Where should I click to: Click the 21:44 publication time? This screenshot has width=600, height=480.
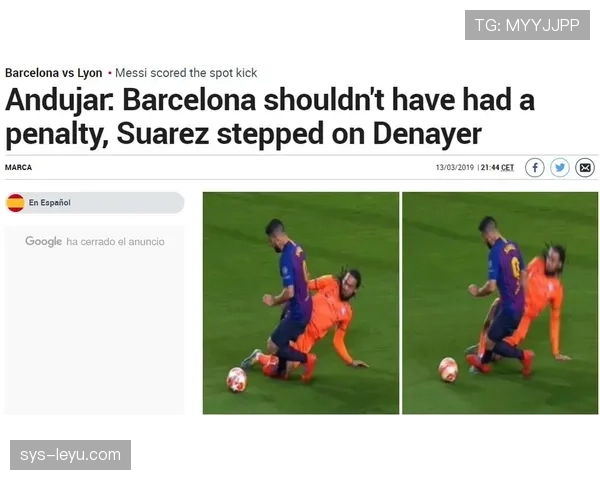coord(489,167)
